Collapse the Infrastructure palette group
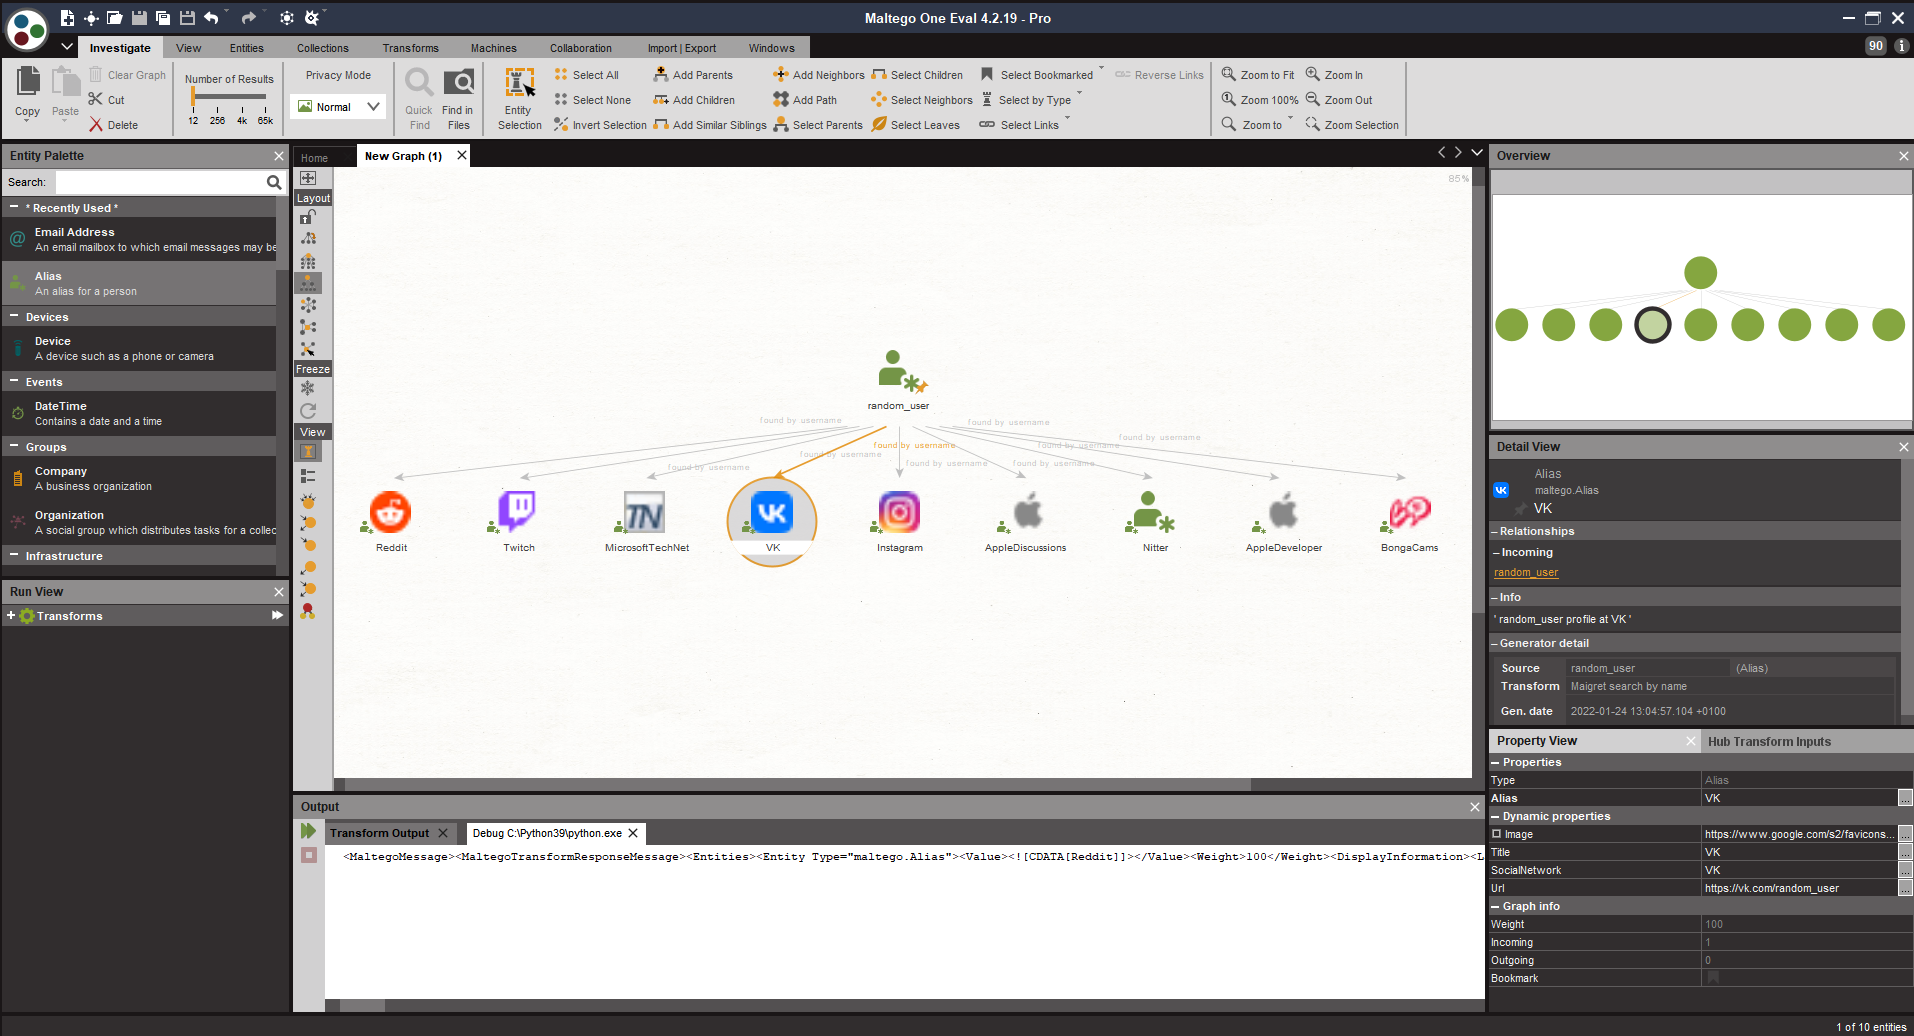Screen dimensions: 1914x1036 click(x=14, y=555)
